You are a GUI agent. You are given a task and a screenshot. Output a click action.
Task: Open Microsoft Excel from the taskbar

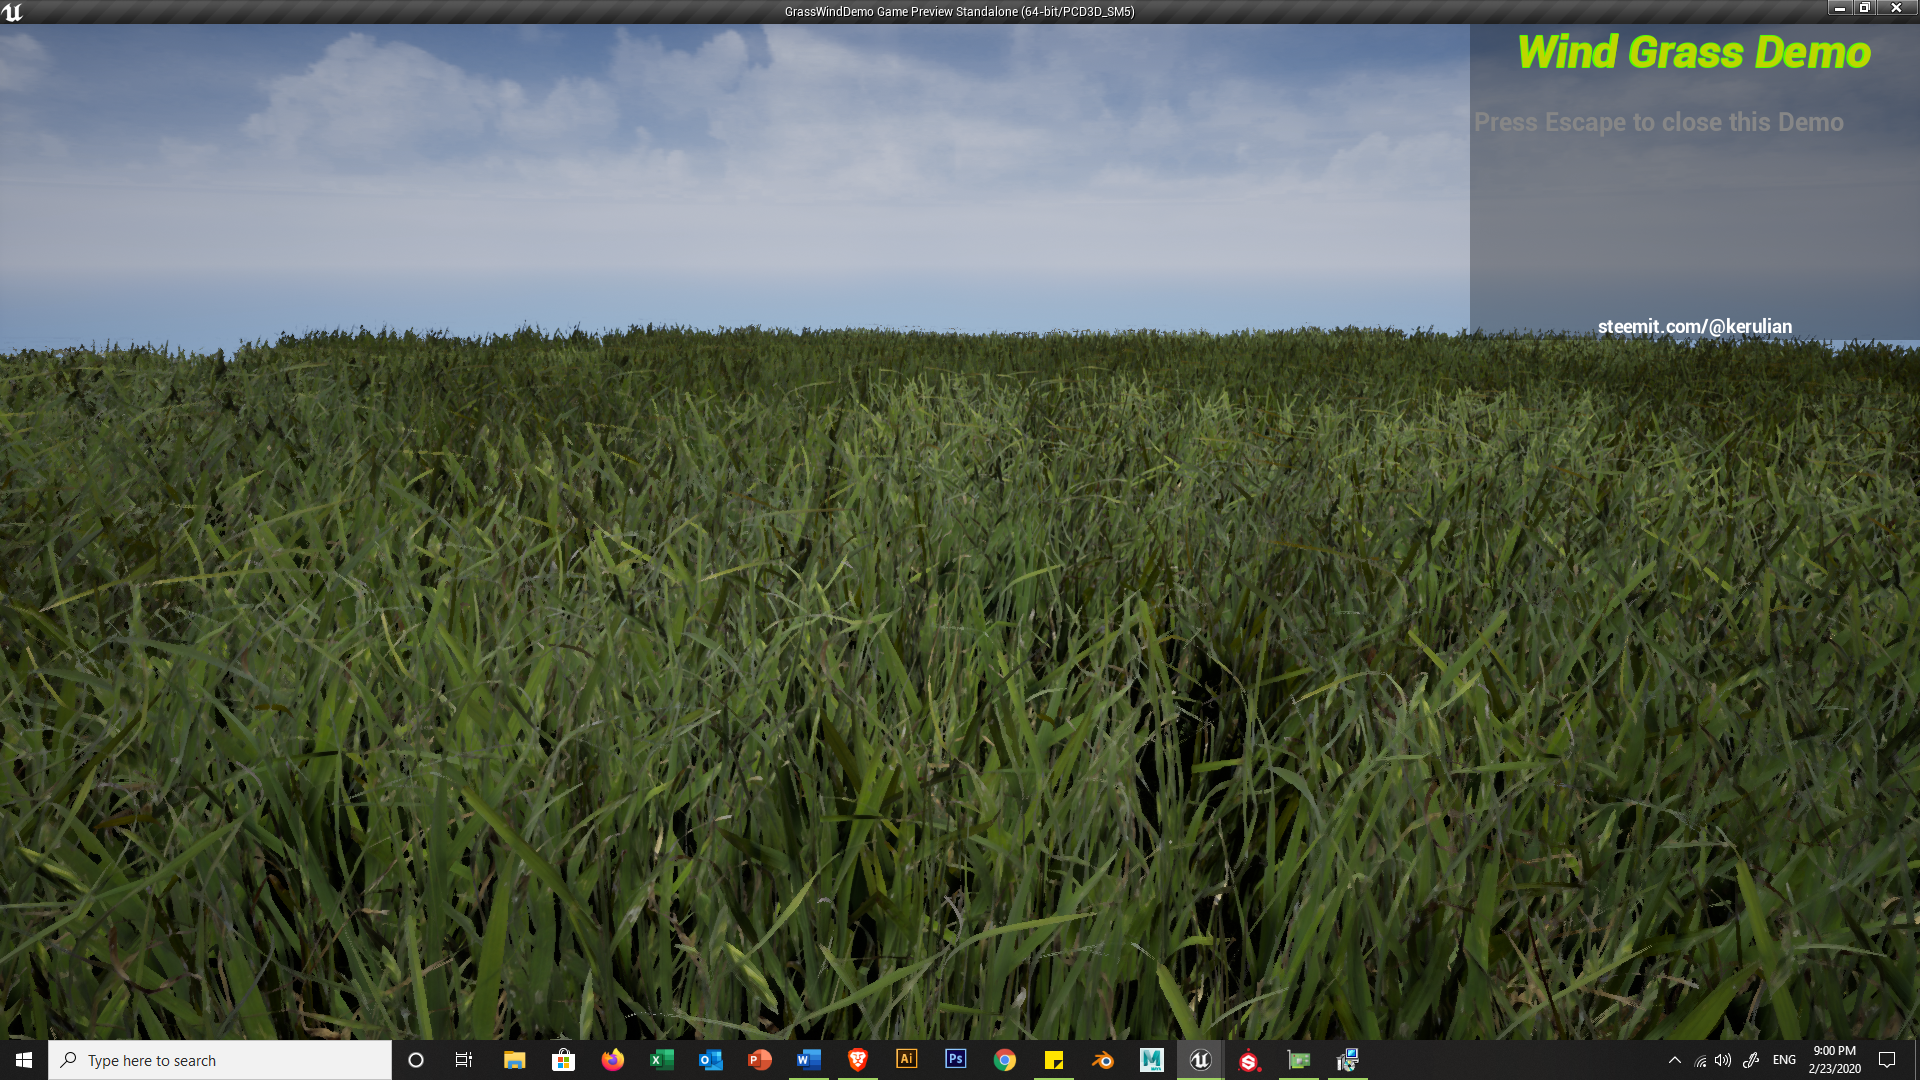[x=661, y=1060]
